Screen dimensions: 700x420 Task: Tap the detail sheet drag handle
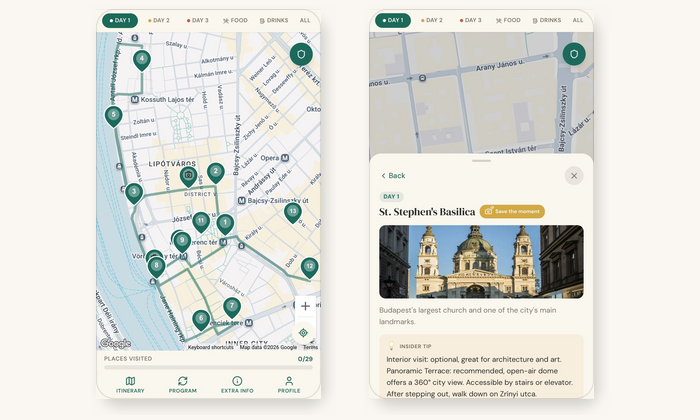click(481, 161)
